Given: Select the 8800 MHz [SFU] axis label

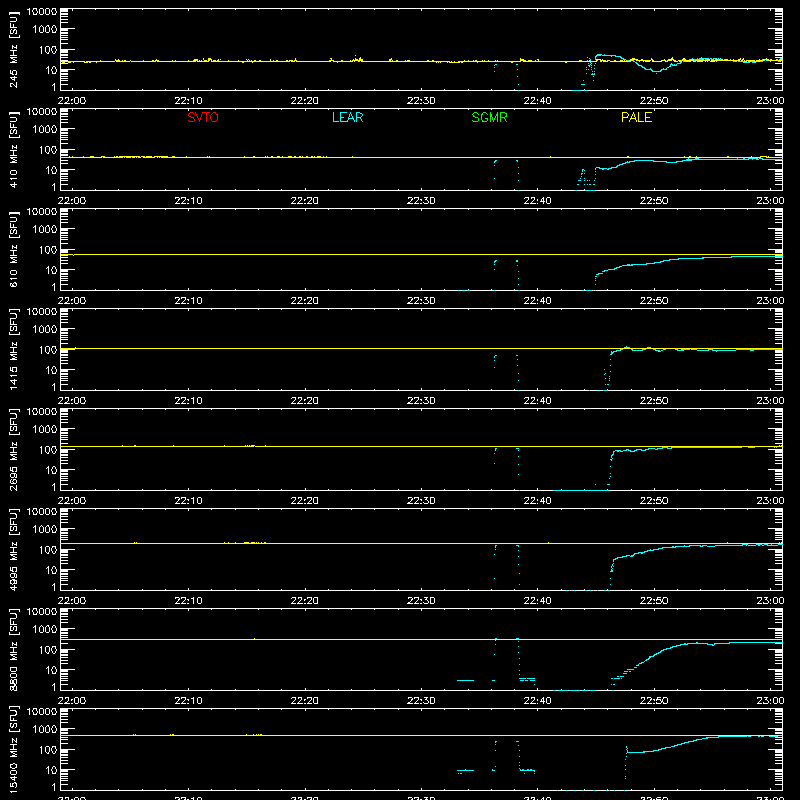Looking at the screenshot, I should [14, 649].
